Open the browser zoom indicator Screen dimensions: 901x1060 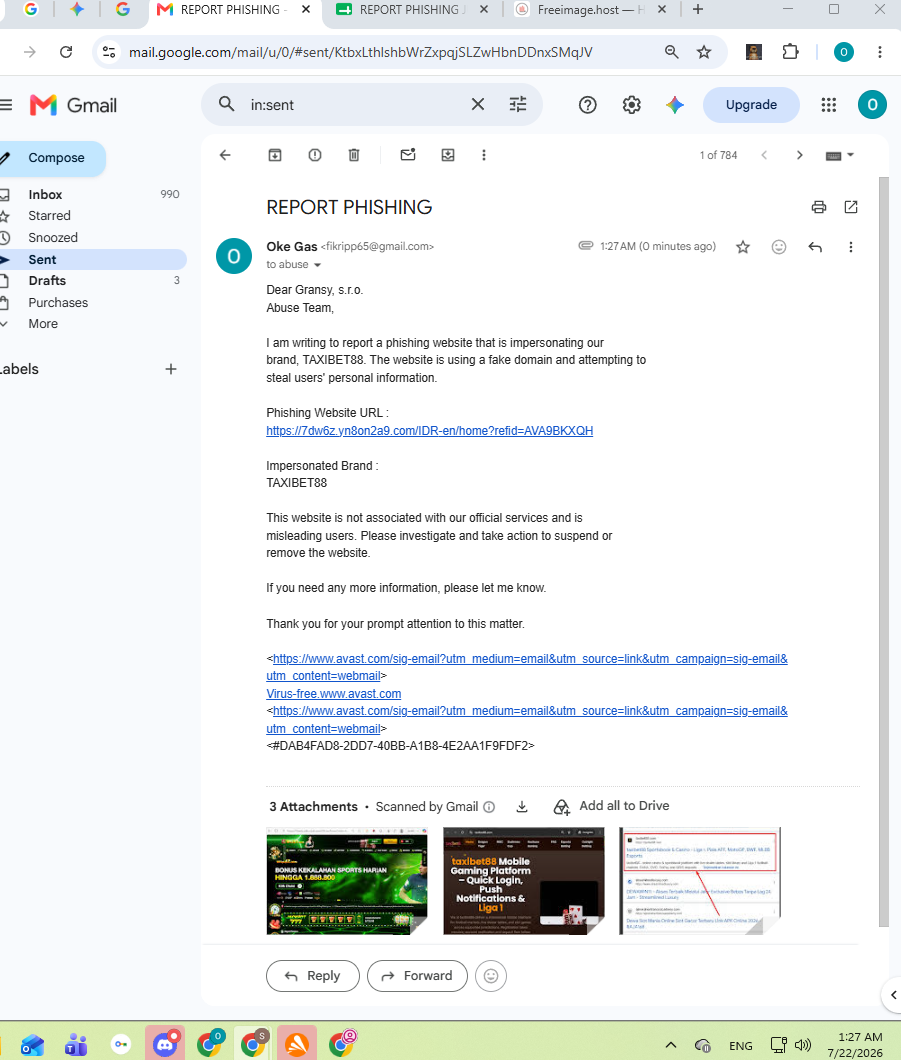[x=671, y=52]
